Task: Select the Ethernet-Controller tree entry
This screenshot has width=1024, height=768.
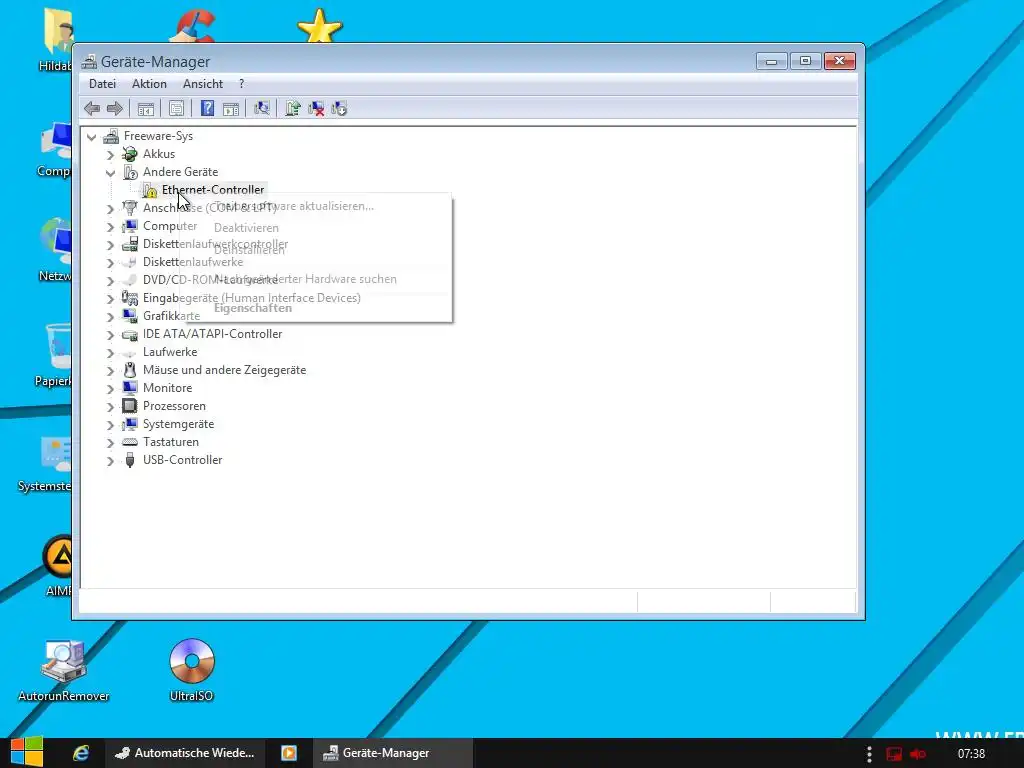Action: (x=213, y=190)
